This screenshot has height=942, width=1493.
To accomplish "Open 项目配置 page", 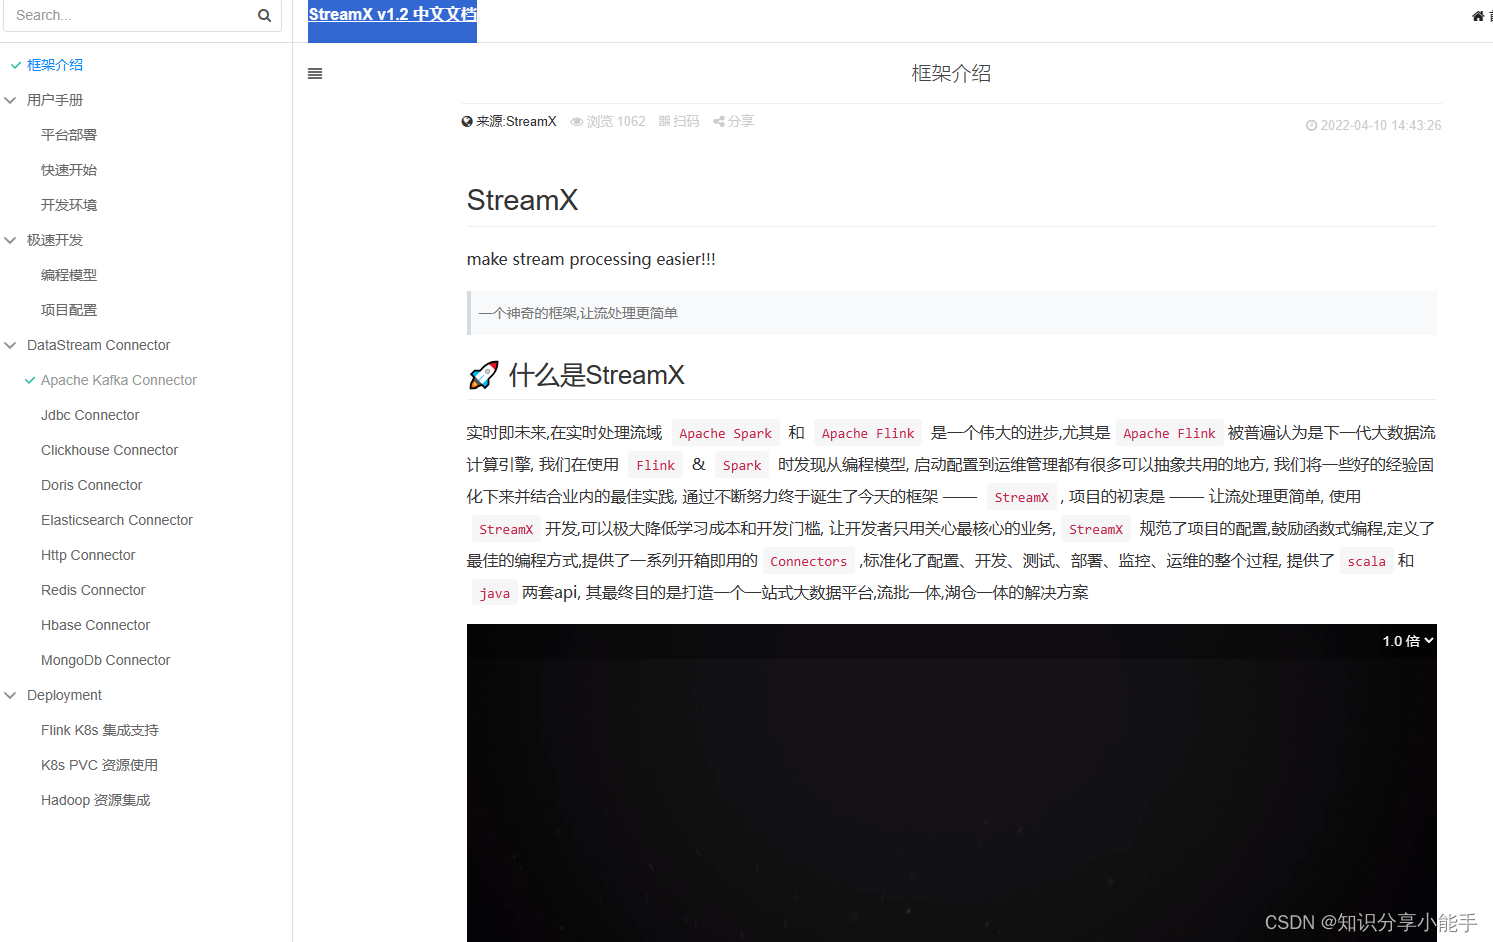I will click(x=69, y=310).
